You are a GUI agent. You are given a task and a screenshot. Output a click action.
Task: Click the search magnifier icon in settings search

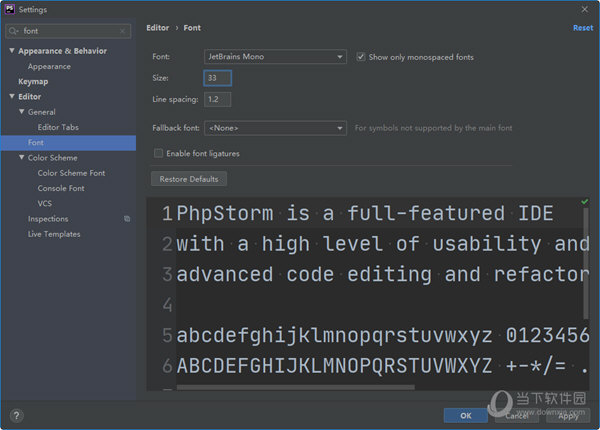click(13, 31)
